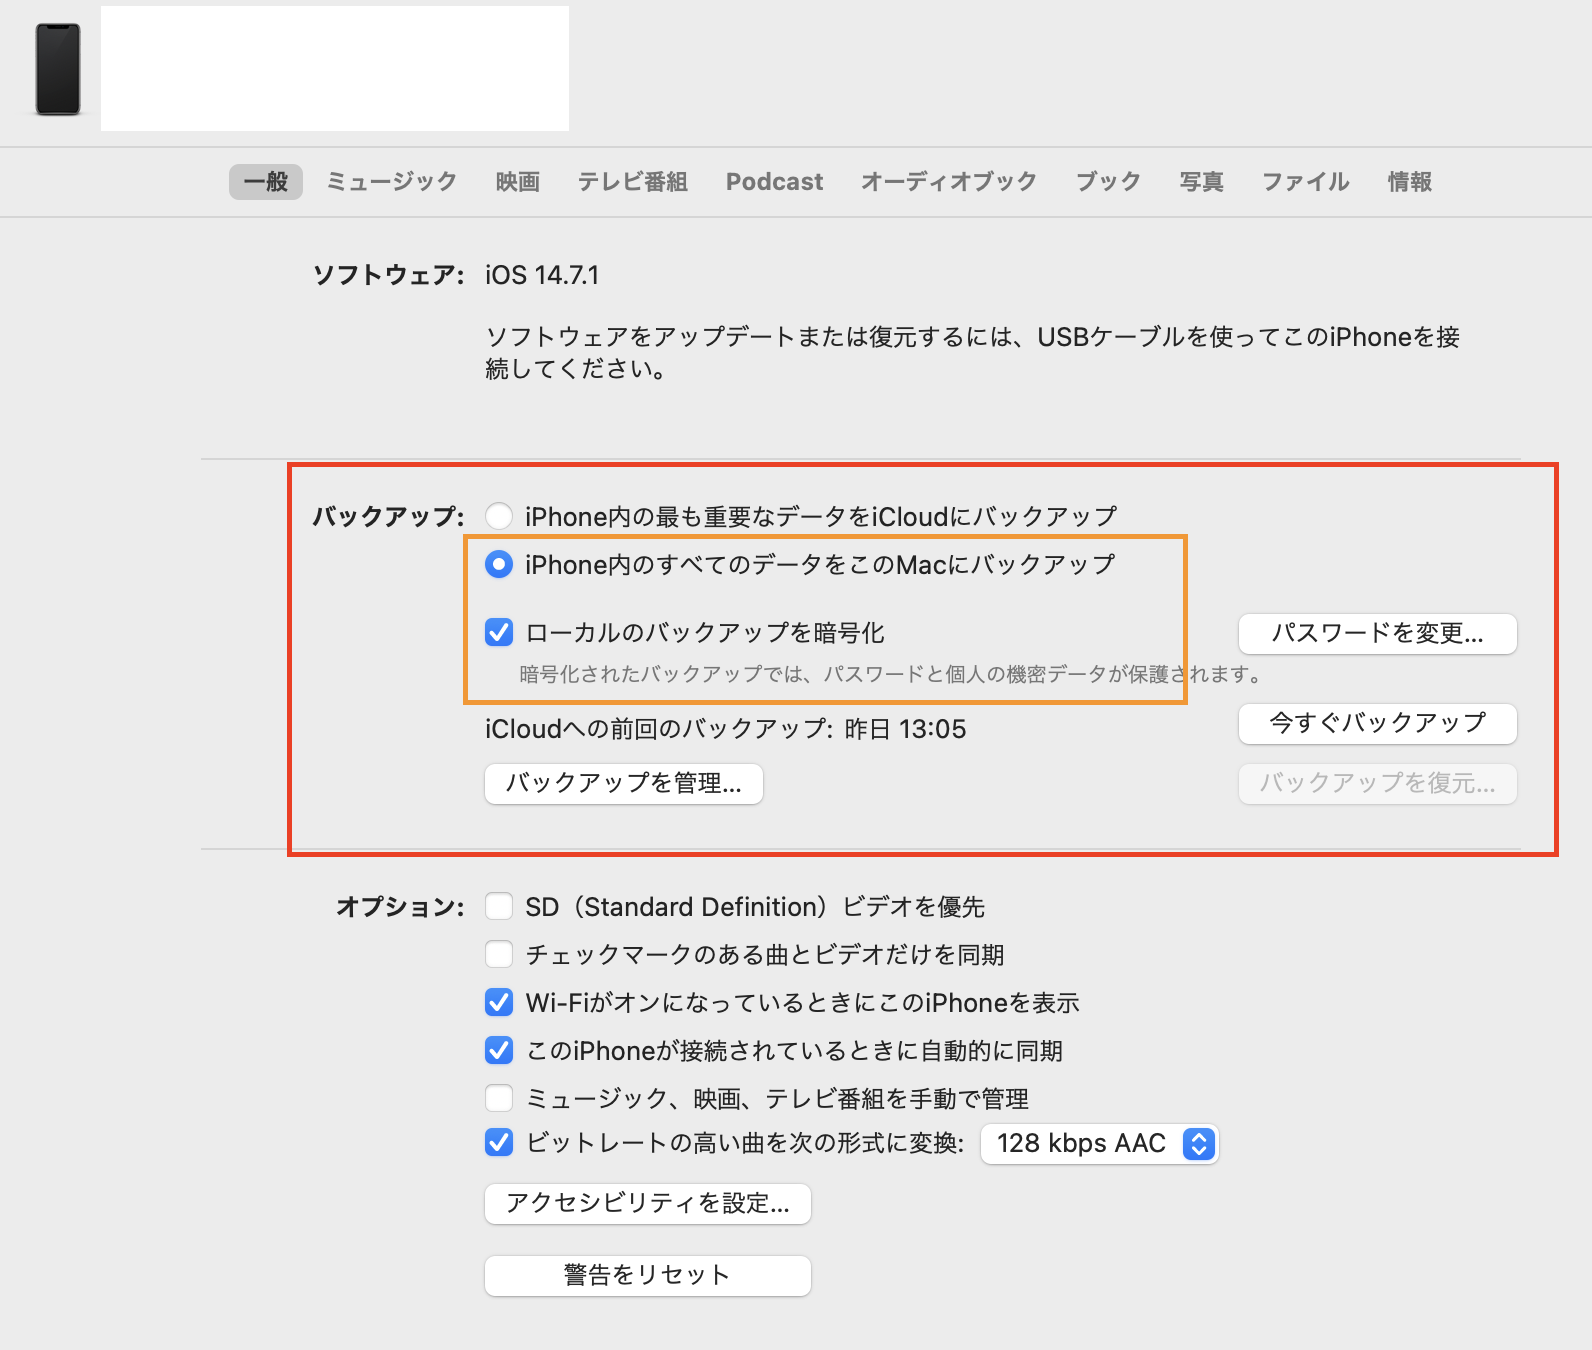Check チェックマークのある曲とビデオだけを同期
1592x1350 pixels.
(x=499, y=954)
